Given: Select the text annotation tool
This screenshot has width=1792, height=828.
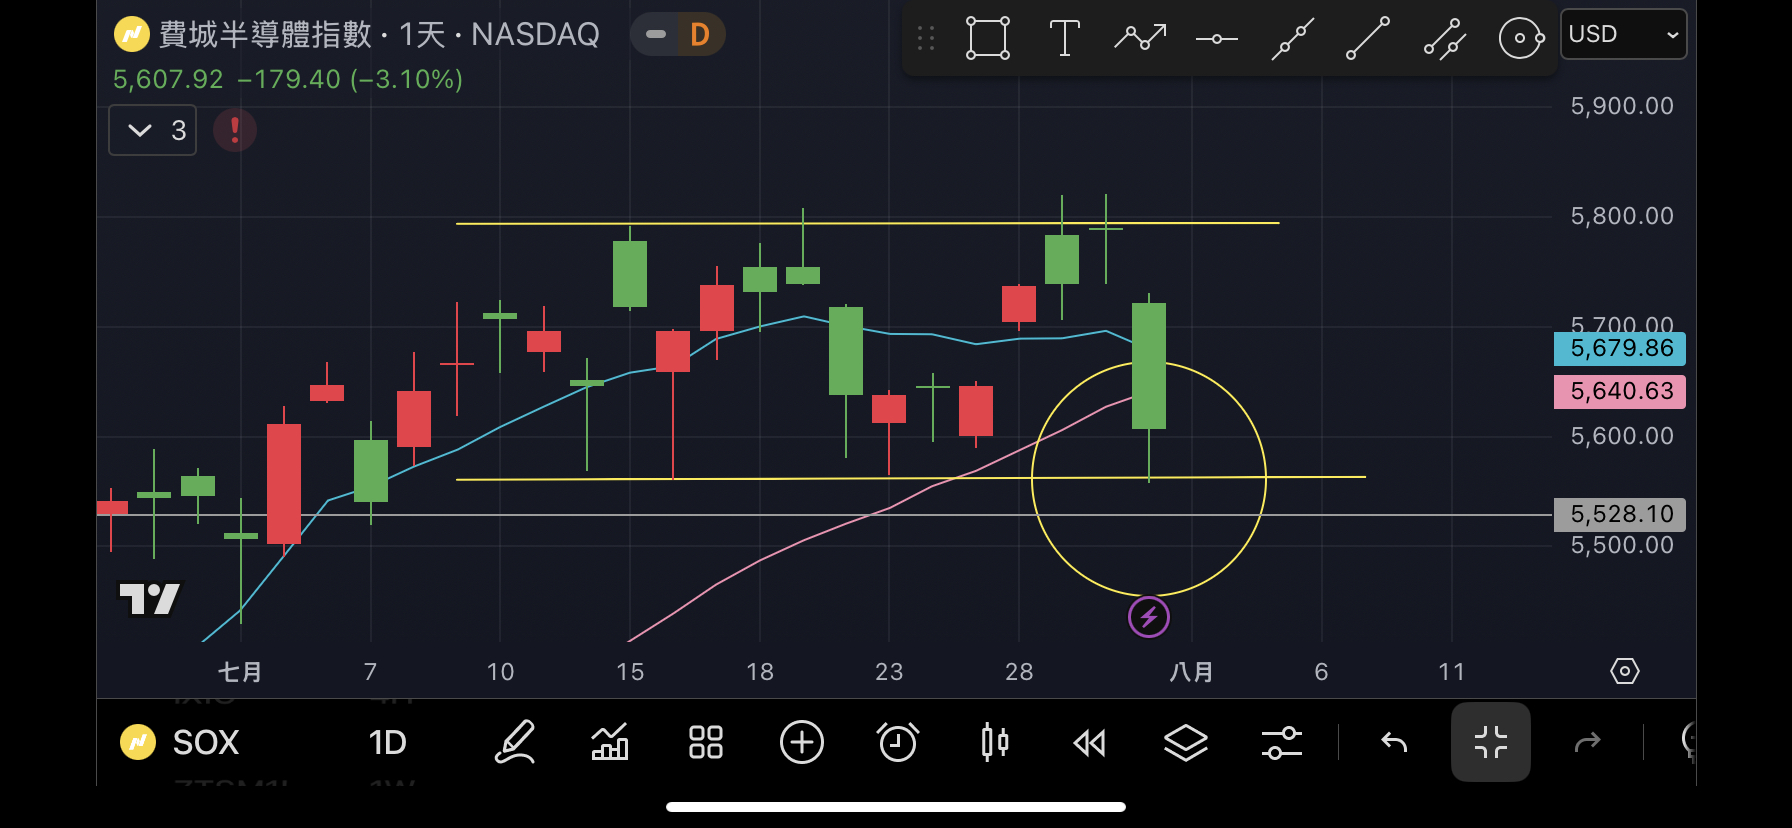Looking at the screenshot, I should 1064,39.
